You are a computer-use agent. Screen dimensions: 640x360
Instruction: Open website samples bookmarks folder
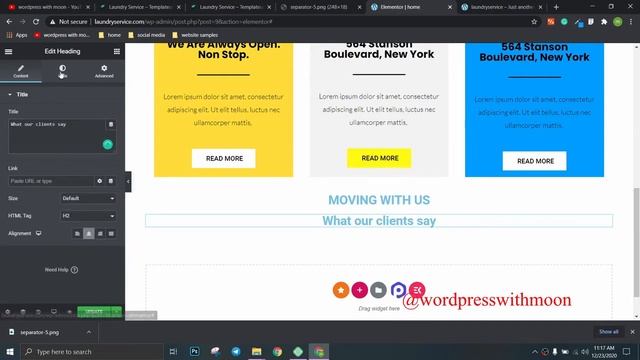195,35
